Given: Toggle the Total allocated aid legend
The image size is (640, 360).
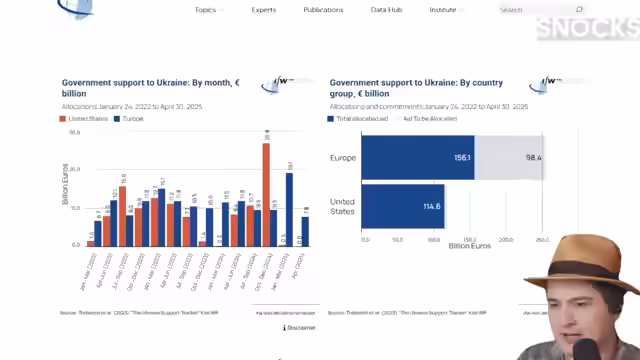Looking at the screenshot, I should pos(358,119).
